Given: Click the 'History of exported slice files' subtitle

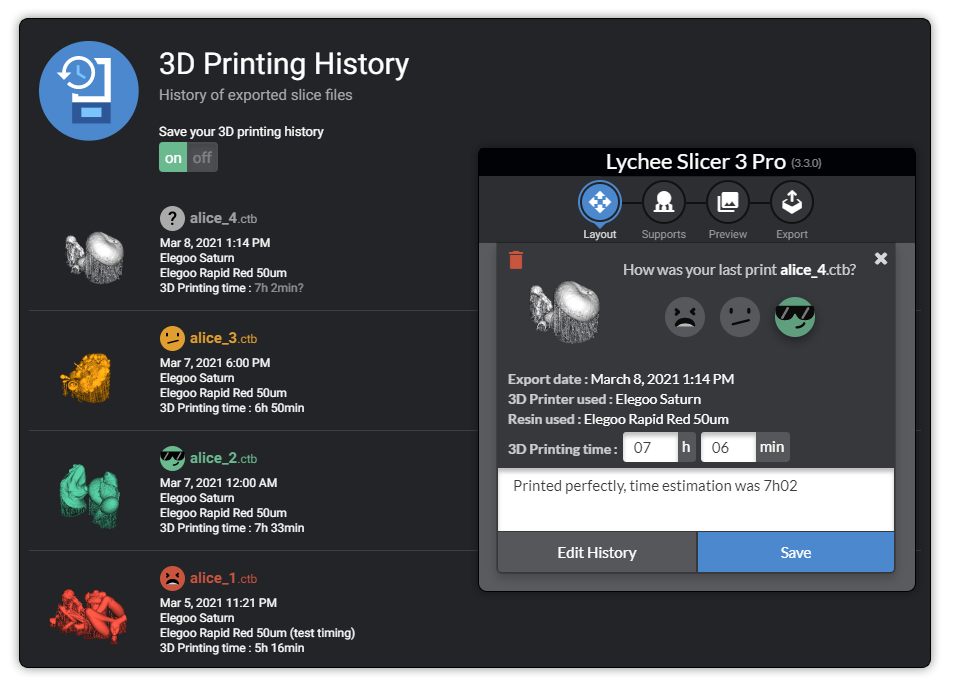Looking at the screenshot, I should click(255, 95).
